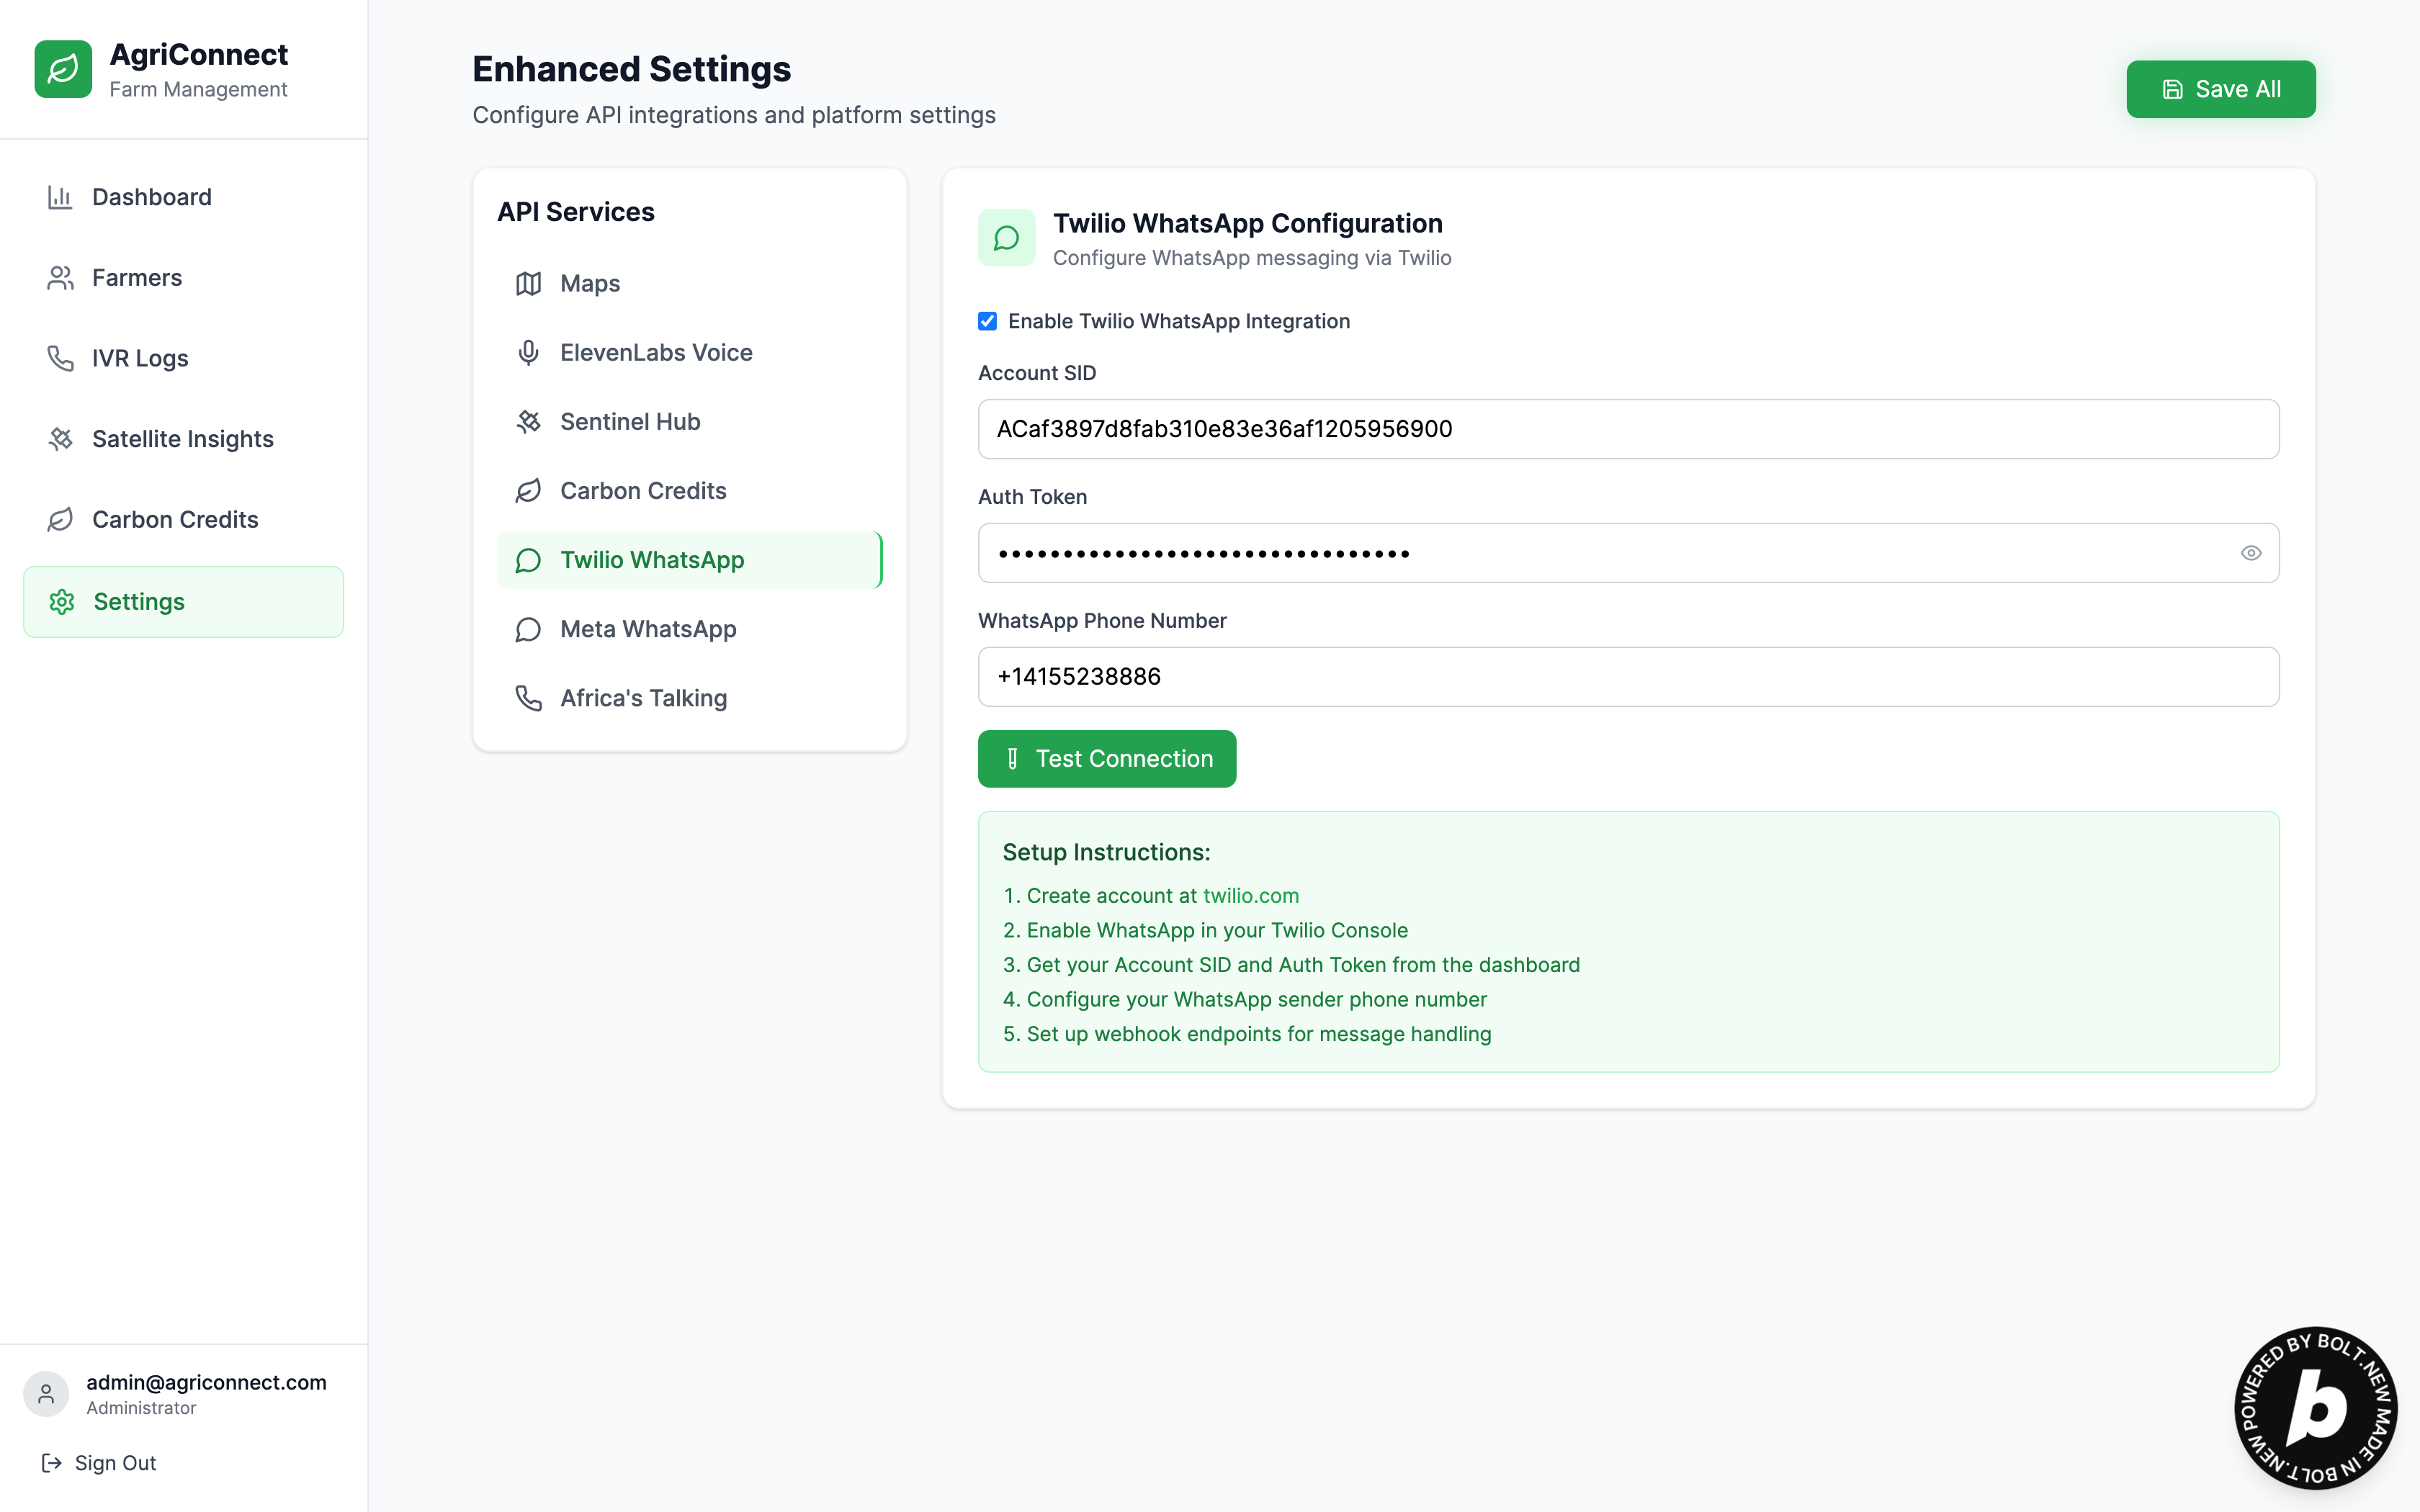This screenshot has width=2420, height=1512.
Task: Open the Farmers page from sidebar
Action: (137, 278)
